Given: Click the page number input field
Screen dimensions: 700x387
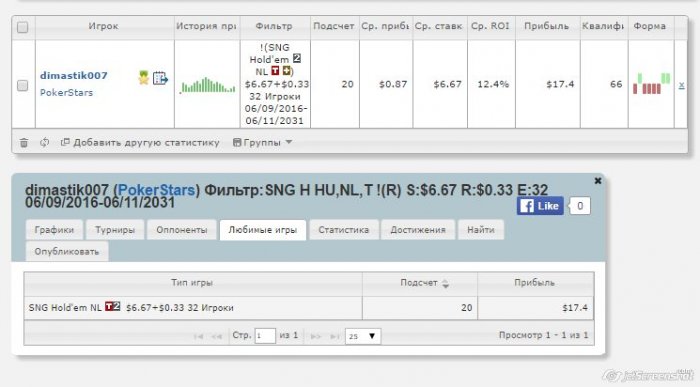Looking at the screenshot, I should [265, 336].
